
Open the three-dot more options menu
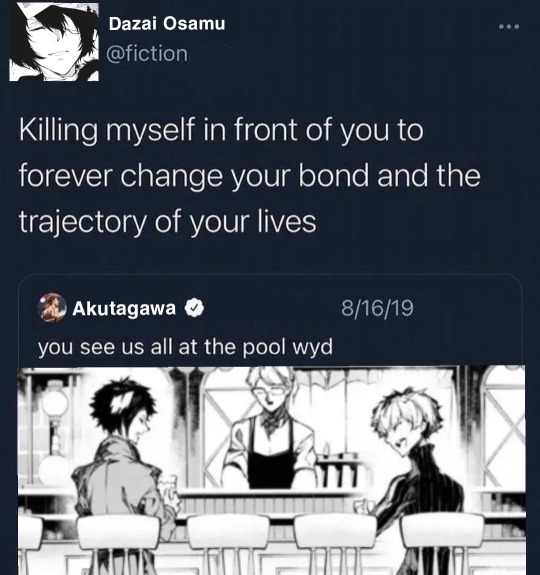click(x=509, y=26)
